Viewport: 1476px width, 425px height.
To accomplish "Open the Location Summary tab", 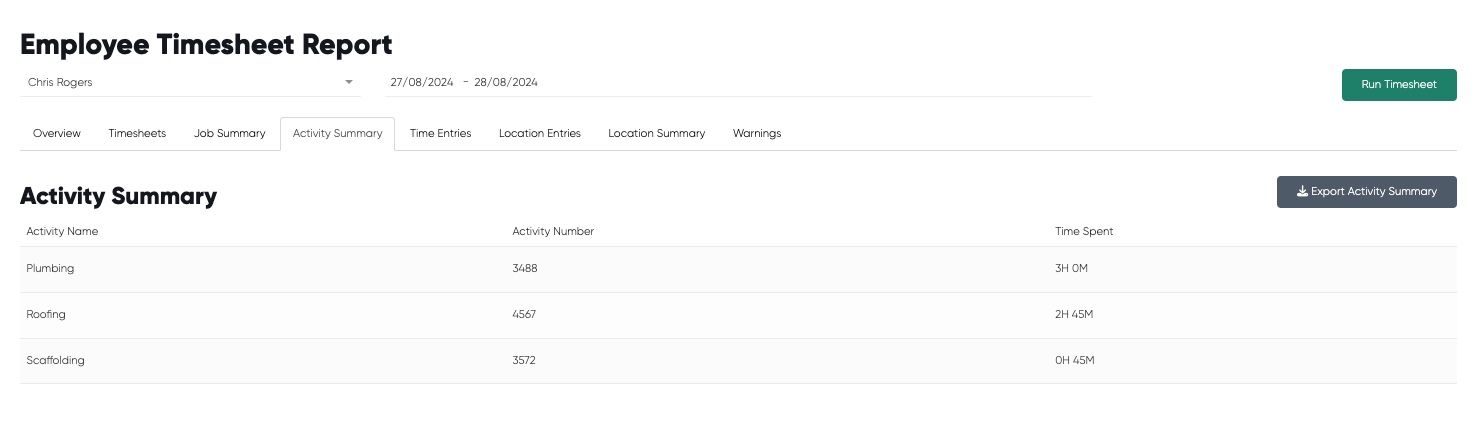I will [x=657, y=133].
